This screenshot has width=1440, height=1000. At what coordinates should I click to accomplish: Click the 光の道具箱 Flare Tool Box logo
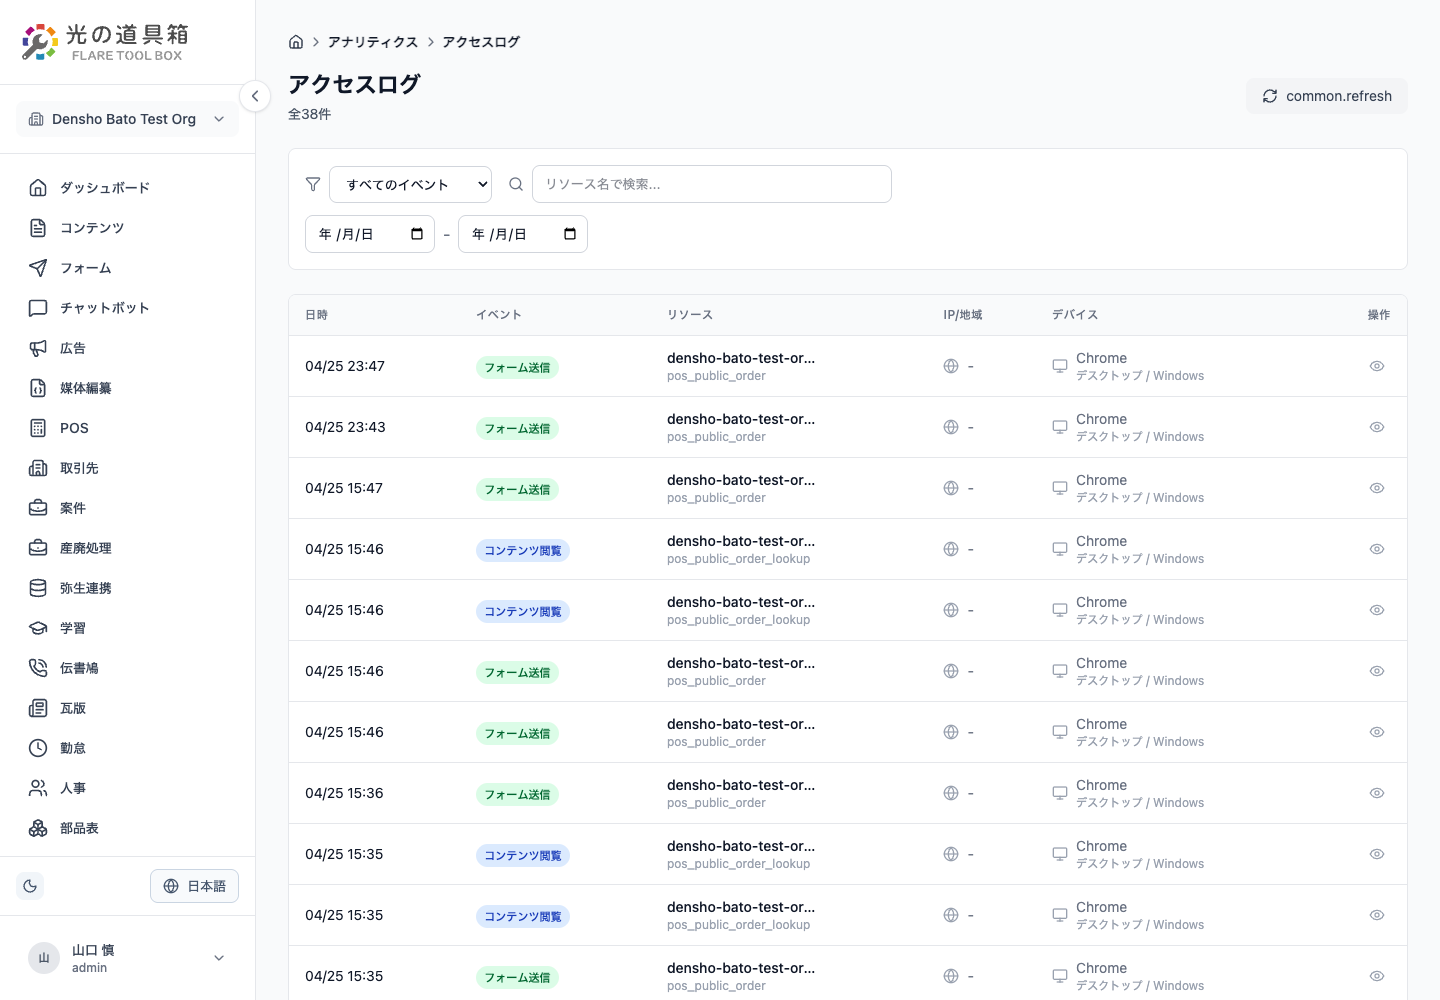tap(105, 42)
